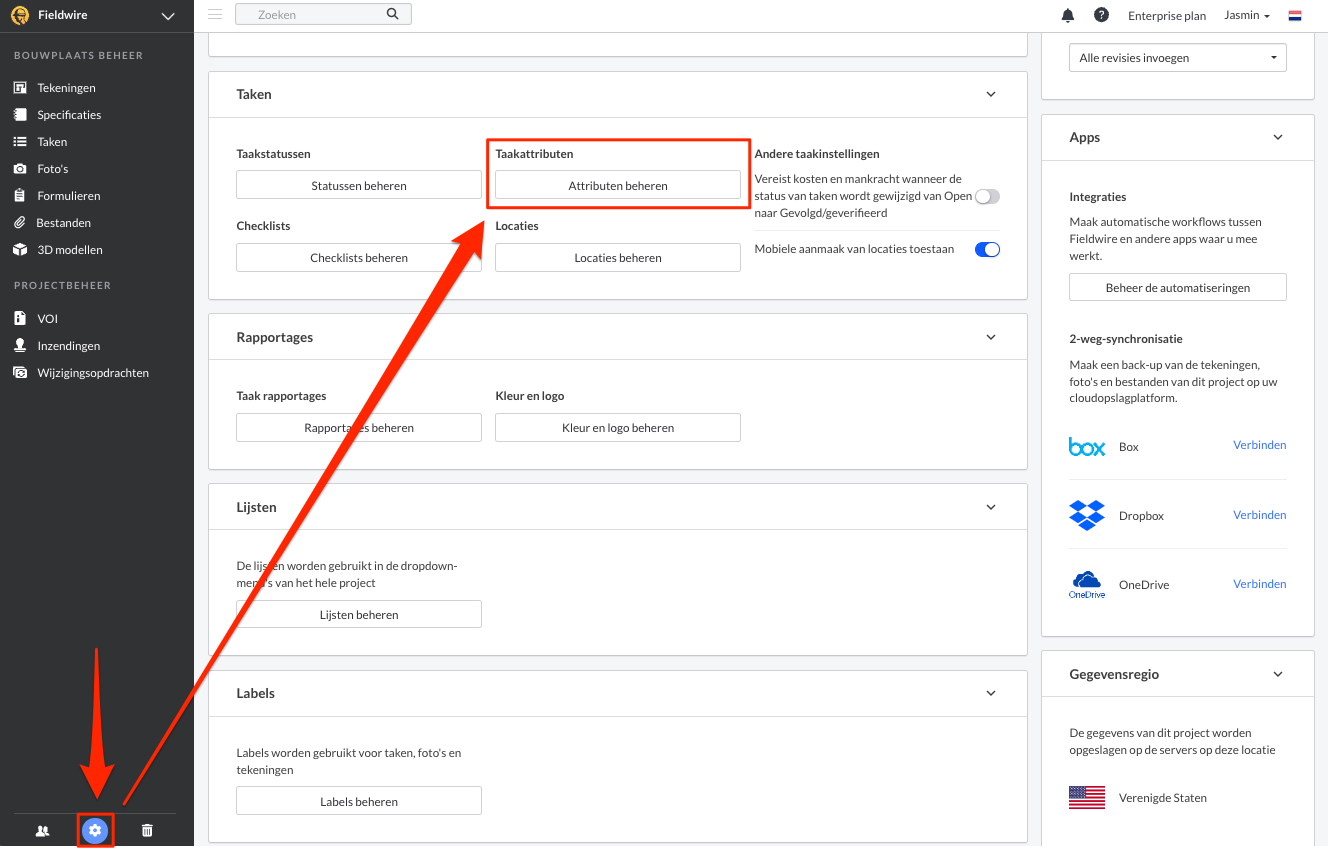The width and height of the screenshot is (1328, 848).
Task: Go to Taken in the sidebar
Action: tap(52, 142)
